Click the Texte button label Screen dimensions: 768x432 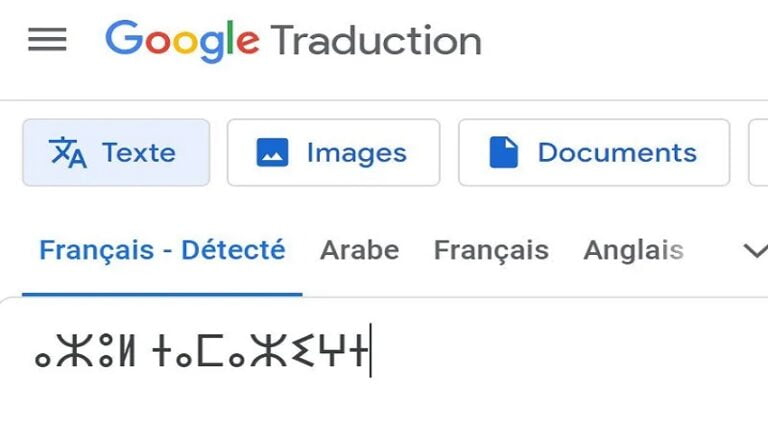pyautogui.click(x=138, y=153)
